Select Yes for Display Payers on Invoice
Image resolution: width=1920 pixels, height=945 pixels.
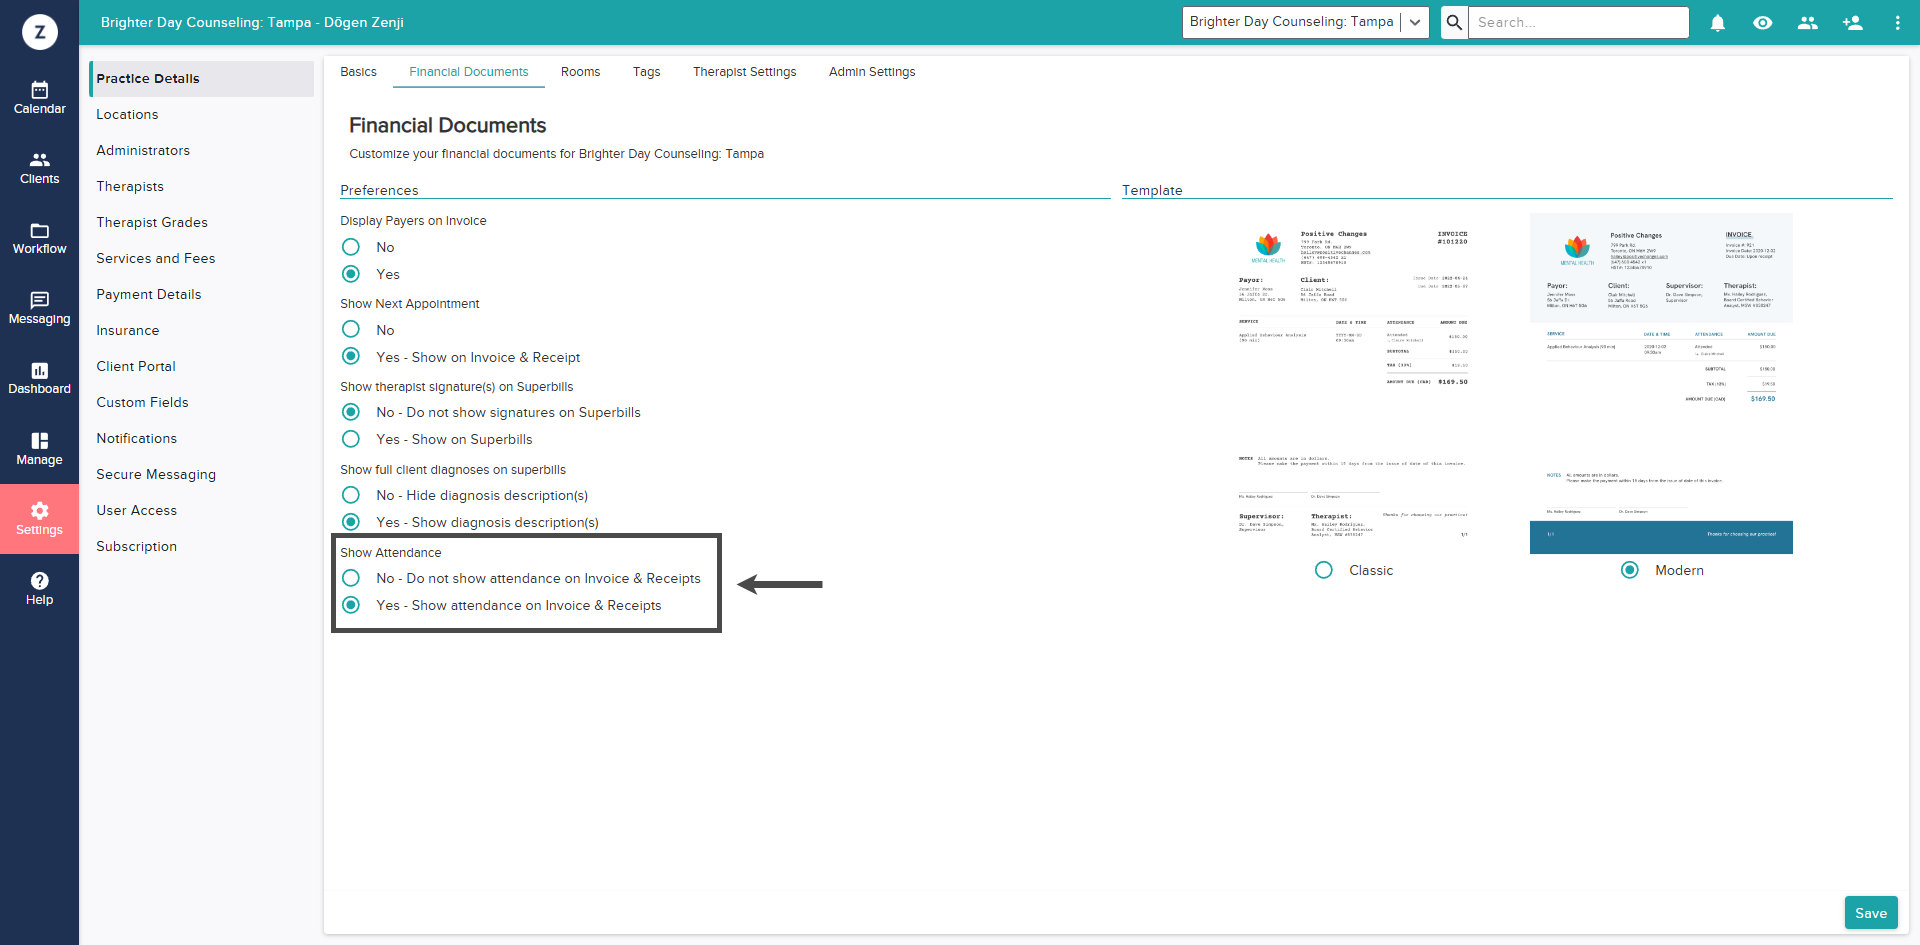pos(351,274)
